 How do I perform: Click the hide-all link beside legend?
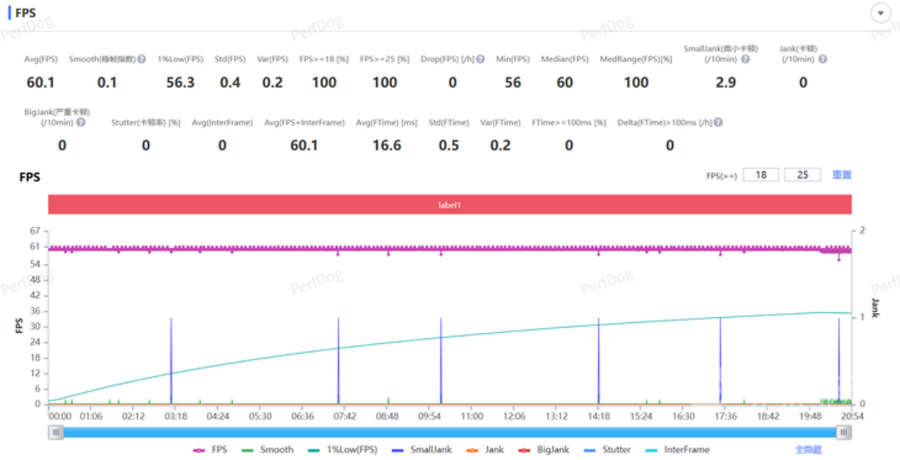pyautogui.click(x=810, y=450)
